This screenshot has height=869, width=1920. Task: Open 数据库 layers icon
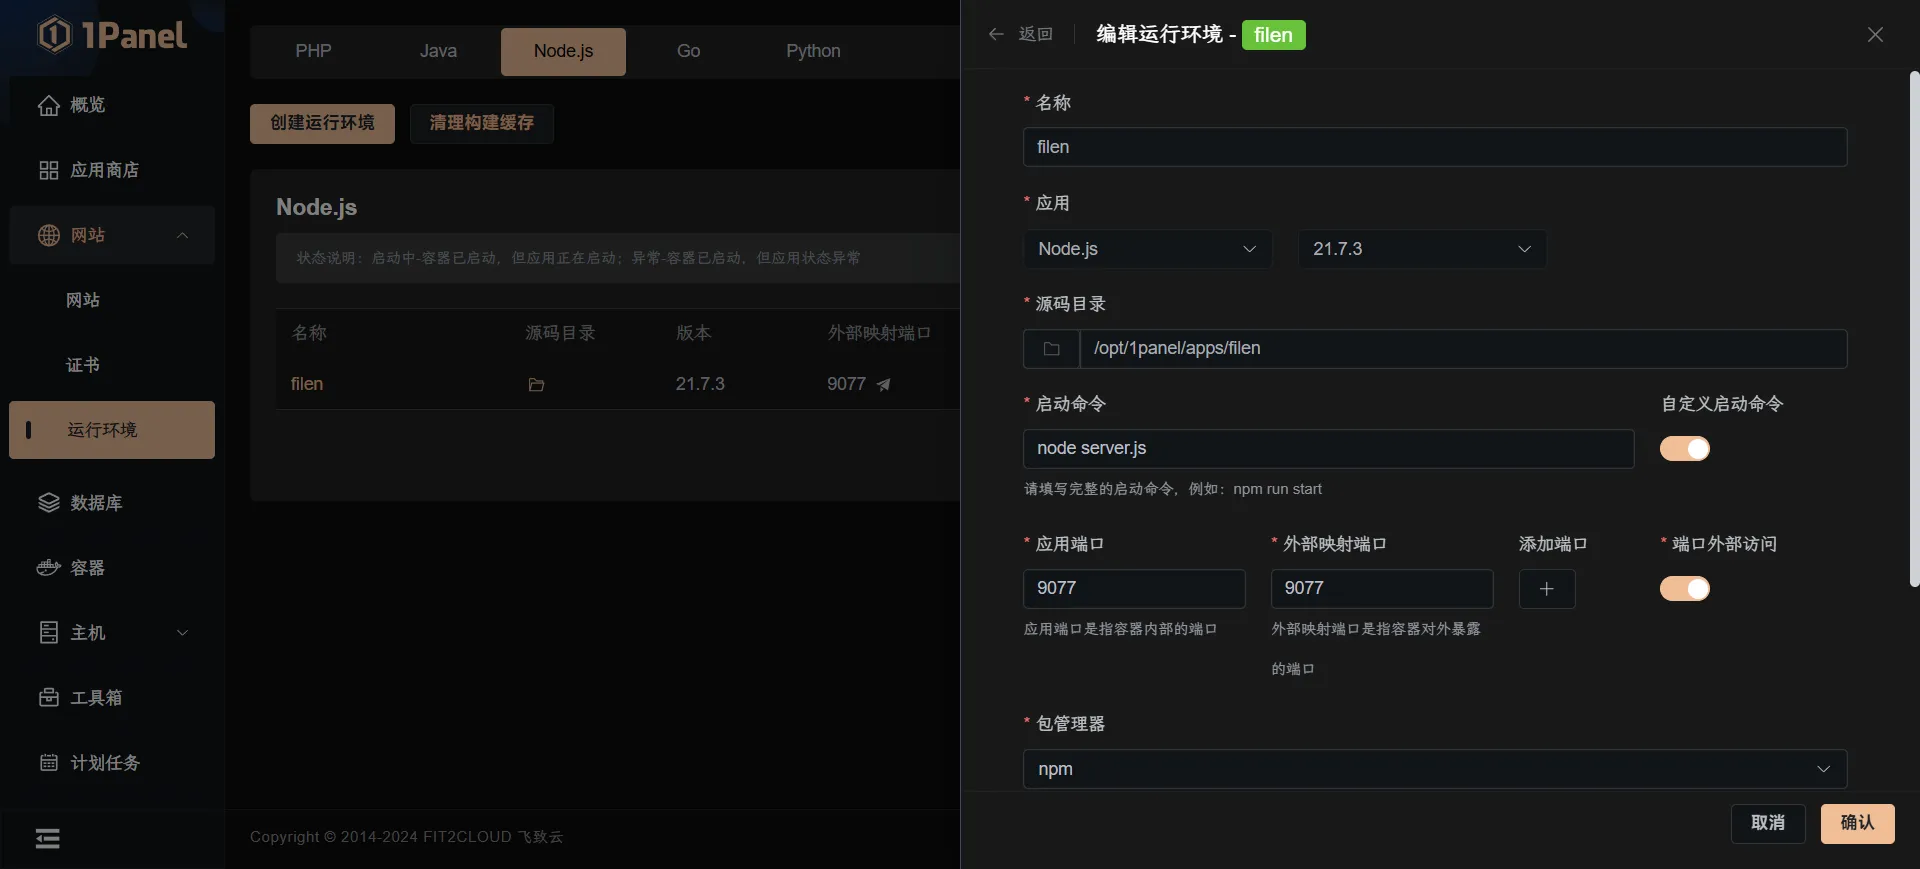coord(48,502)
